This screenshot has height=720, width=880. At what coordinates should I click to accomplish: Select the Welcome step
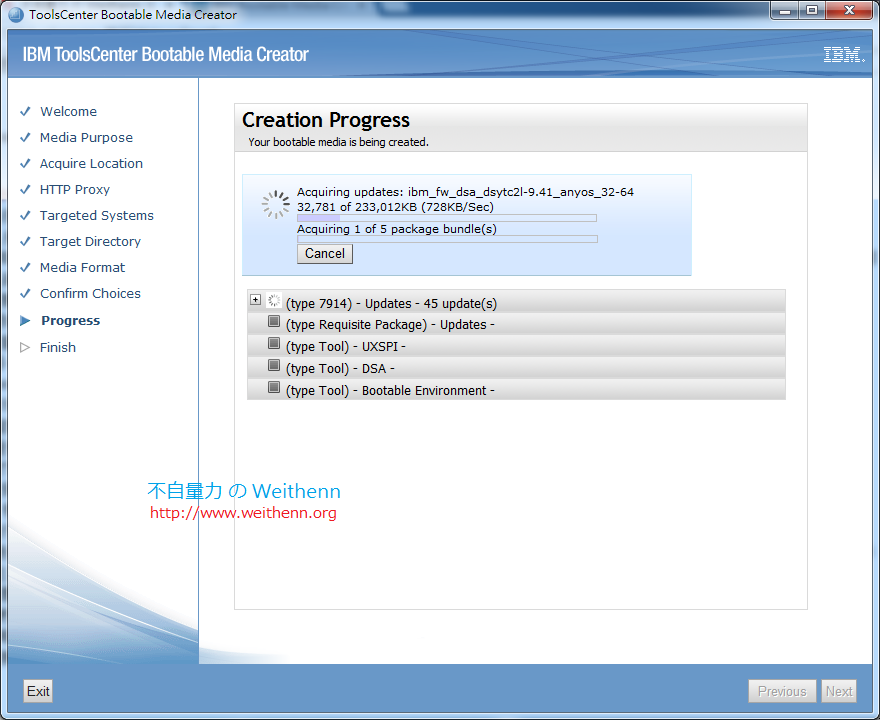point(68,111)
